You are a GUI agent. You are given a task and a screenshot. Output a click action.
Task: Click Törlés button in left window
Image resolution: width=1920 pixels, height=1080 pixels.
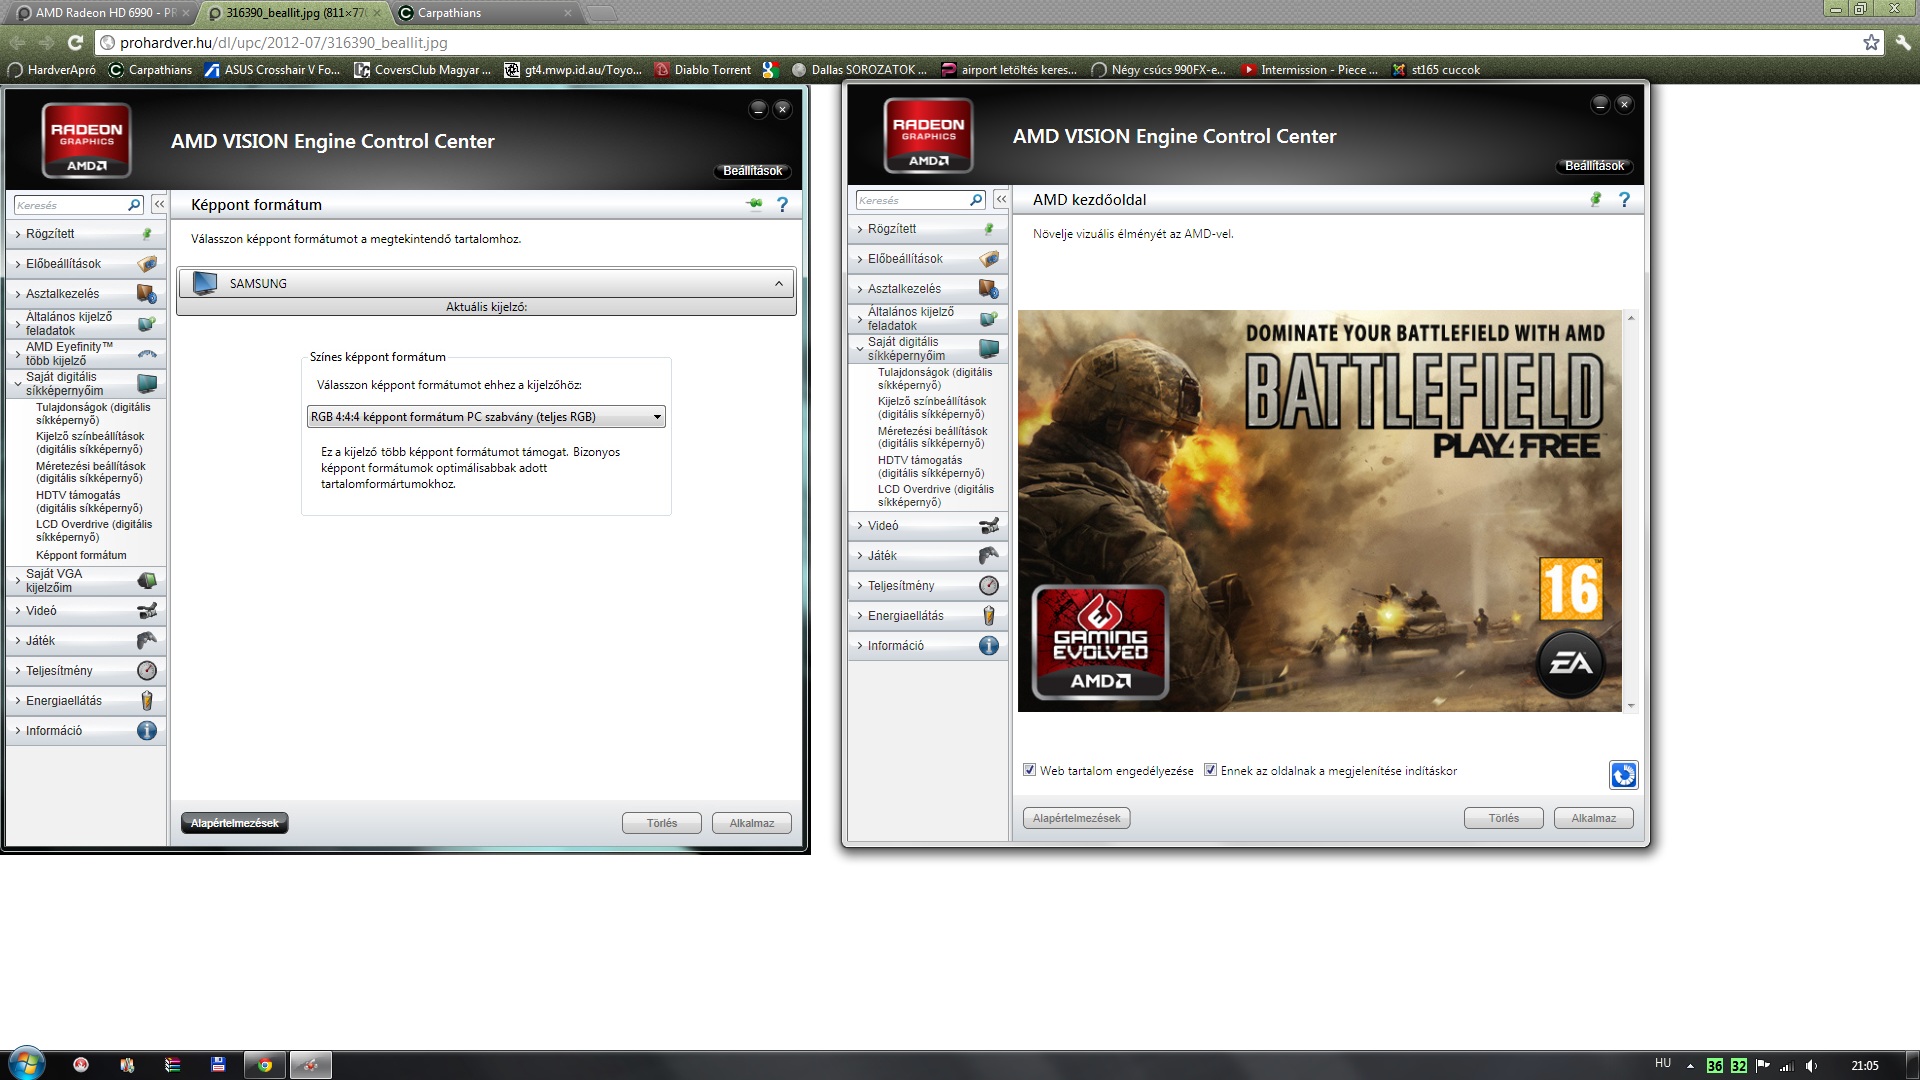click(x=661, y=823)
